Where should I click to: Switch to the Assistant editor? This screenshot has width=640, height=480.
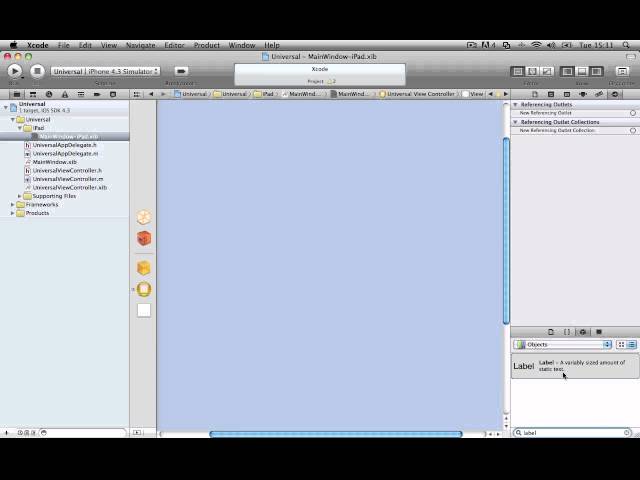point(532,72)
